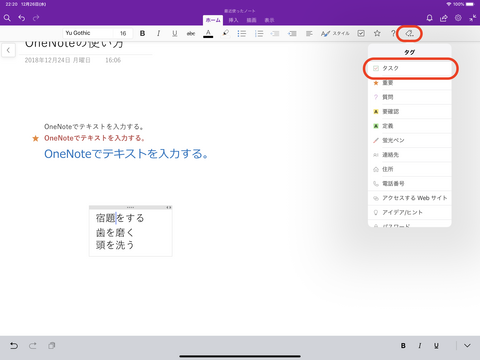Increase the indent level

[x=292, y=33]
